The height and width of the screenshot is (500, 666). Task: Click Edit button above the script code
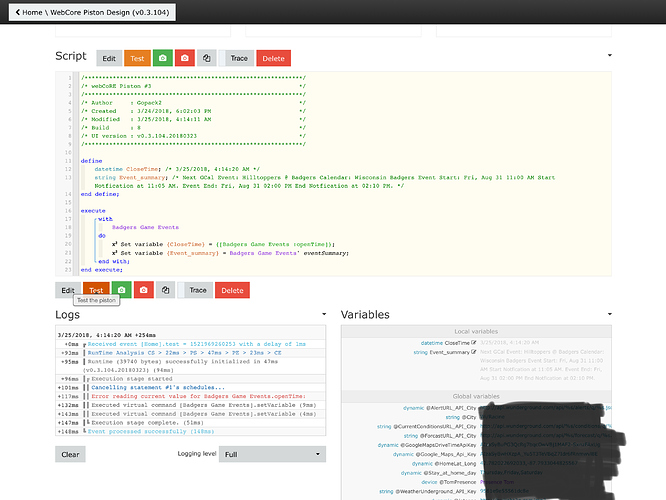(x=109, y=58)
